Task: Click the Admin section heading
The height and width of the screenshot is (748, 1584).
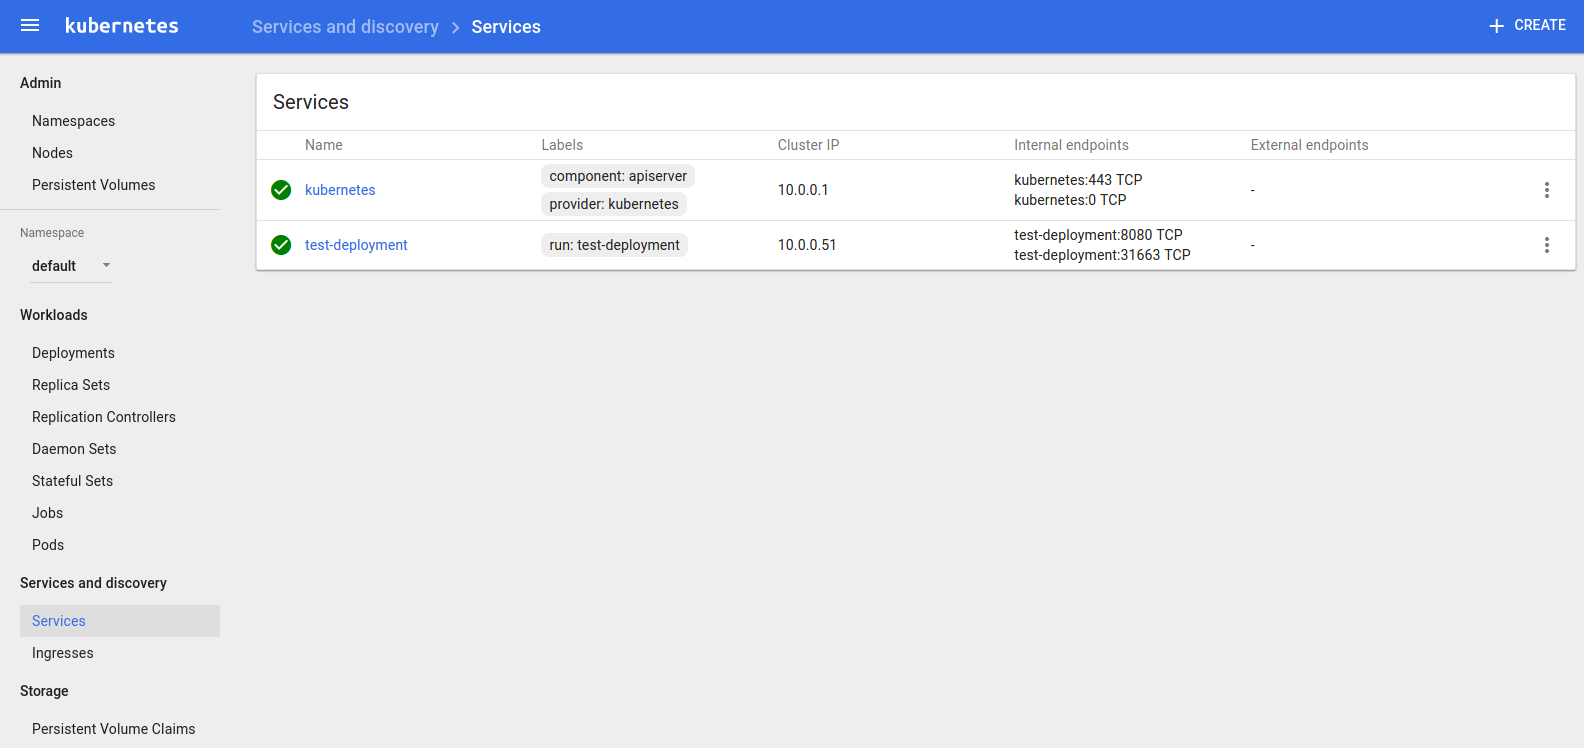Action: [40, 83]
